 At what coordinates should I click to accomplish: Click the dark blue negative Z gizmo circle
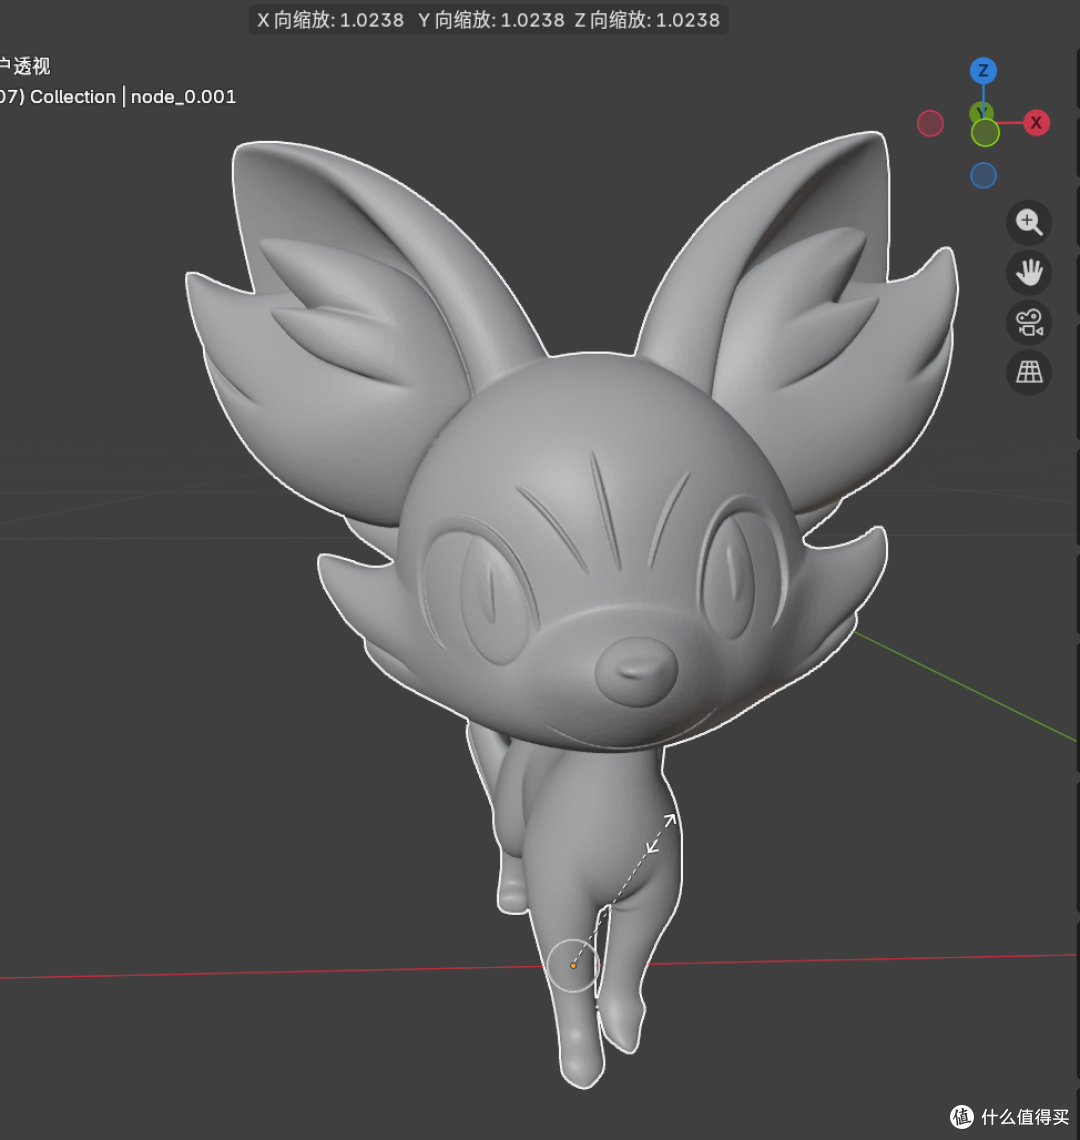pos(983,176)
